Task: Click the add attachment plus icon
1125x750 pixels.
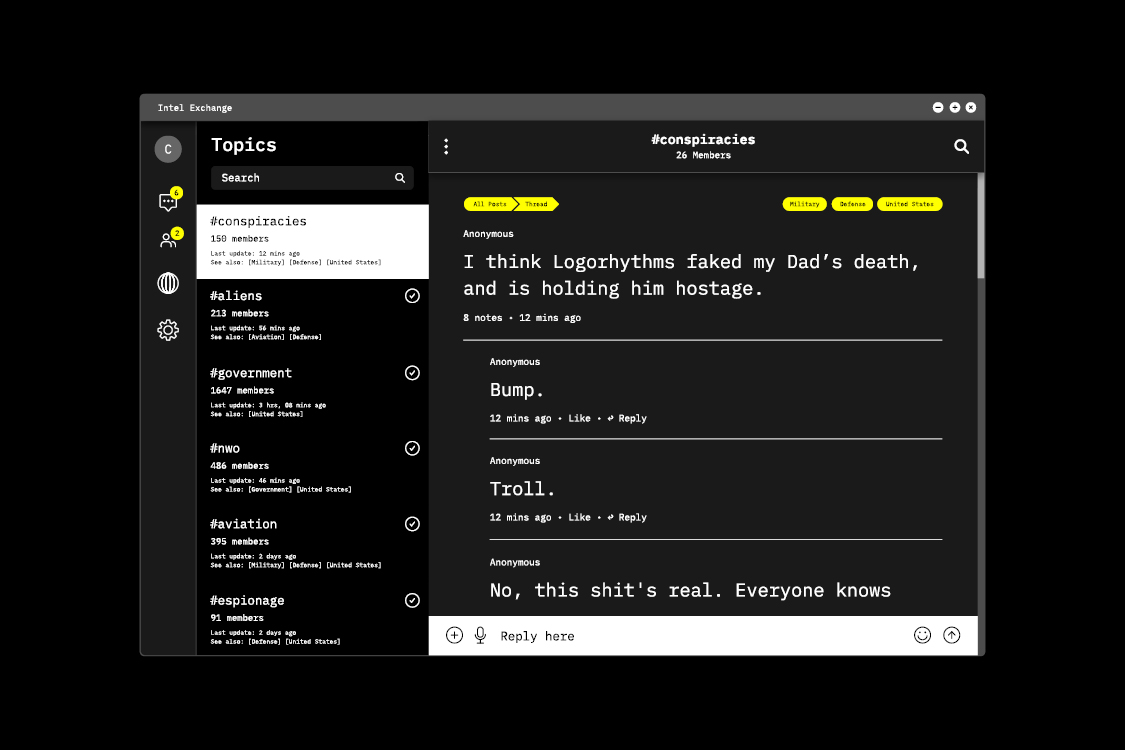Action: coord(454,635)
